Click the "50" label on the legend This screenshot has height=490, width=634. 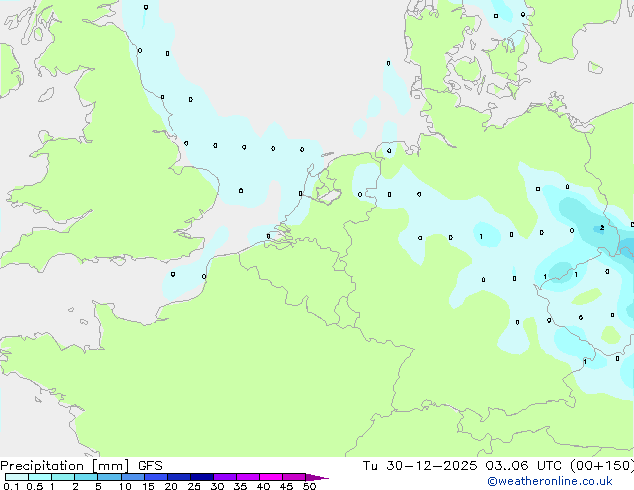(x=309, y=486)
